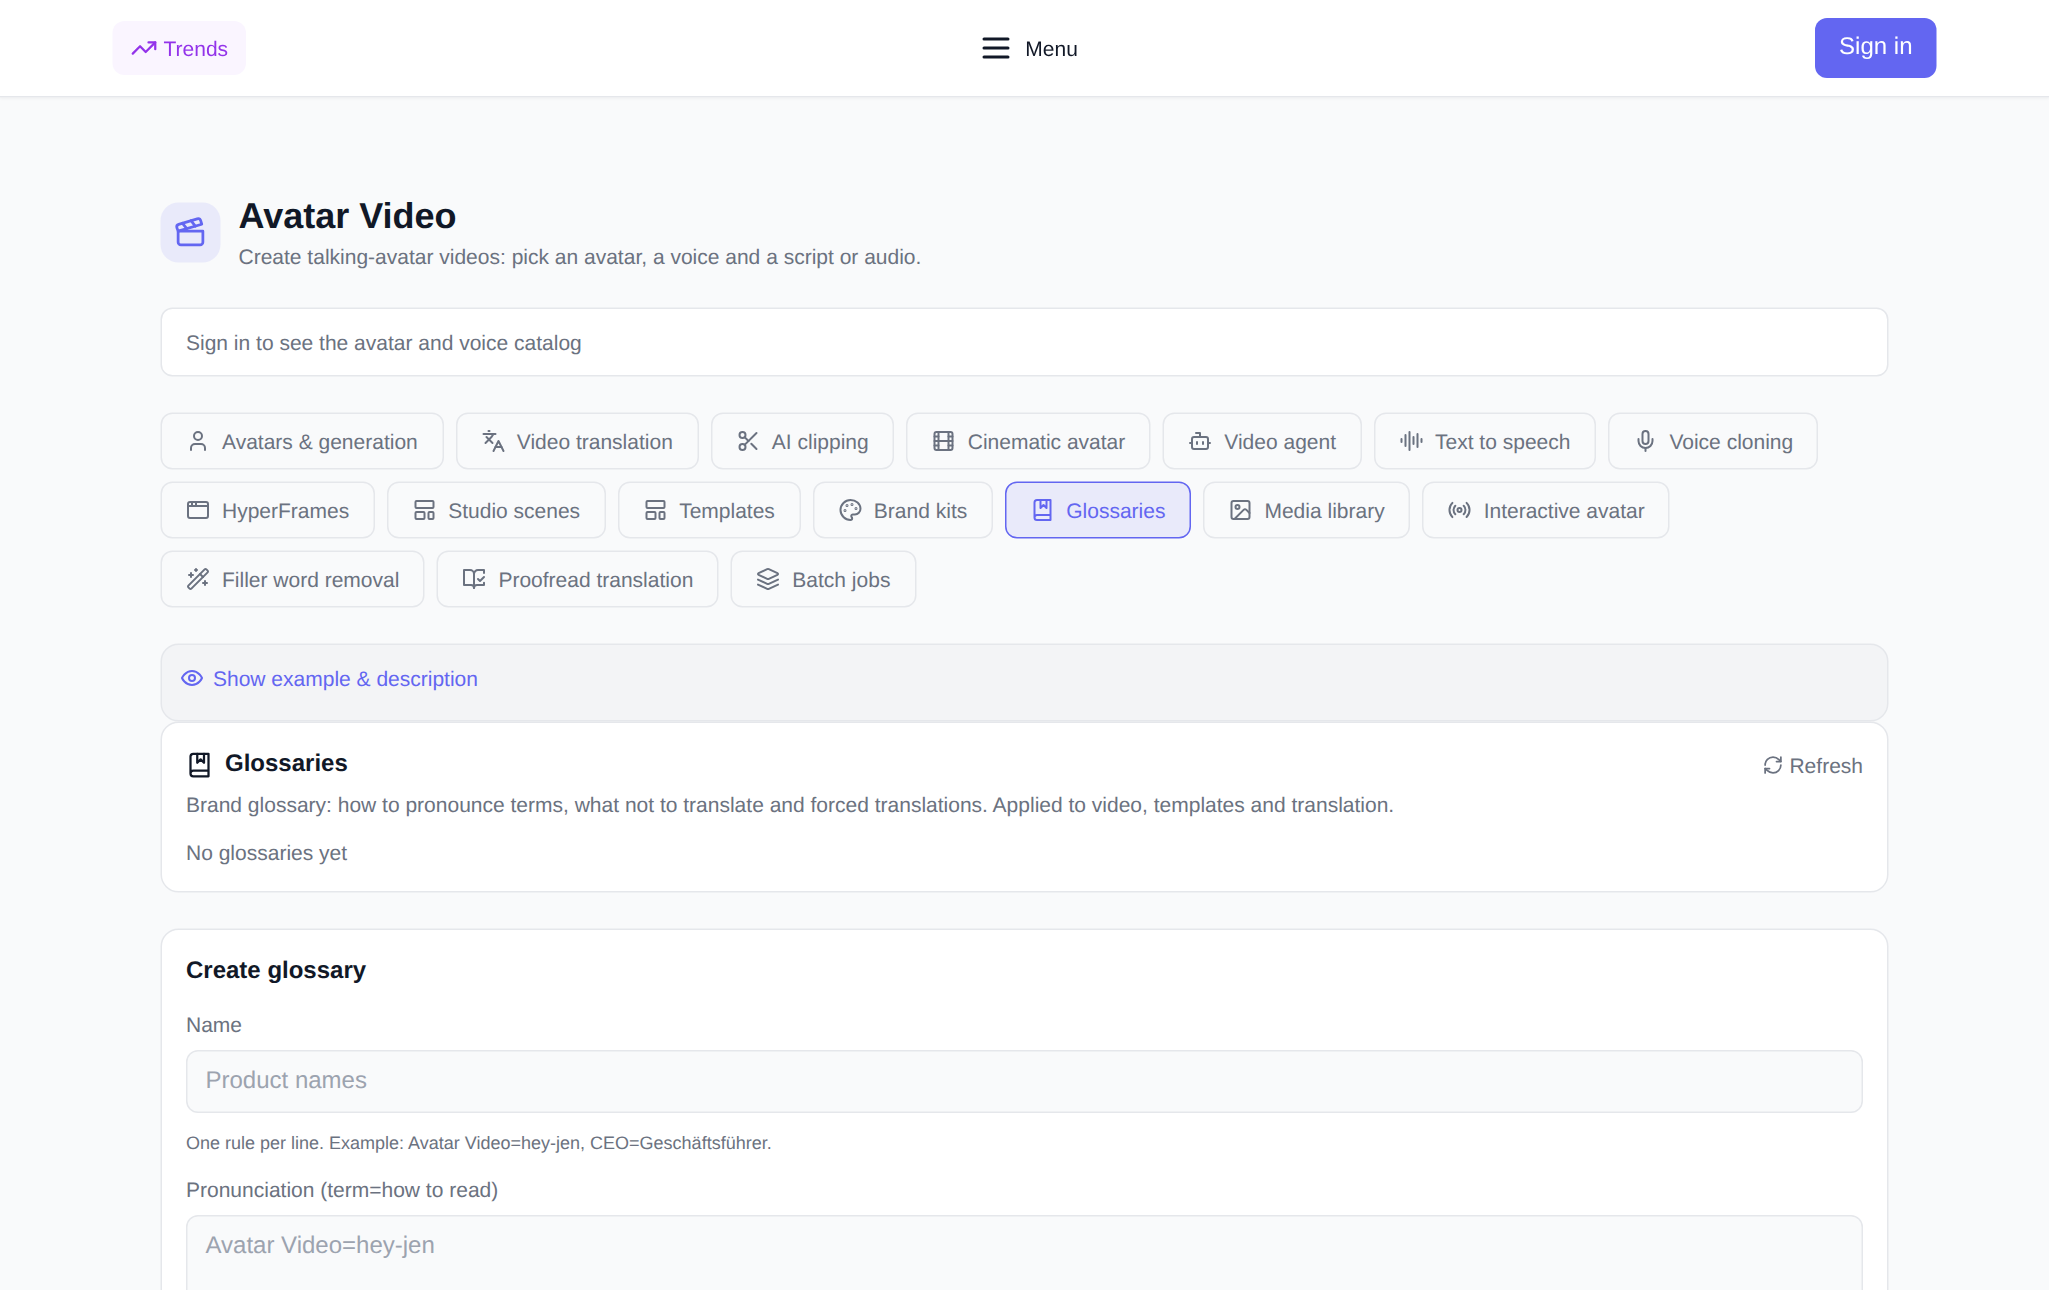Select the Glossaries tab
The image size is (2049, 1290).
pos(1098,510)
